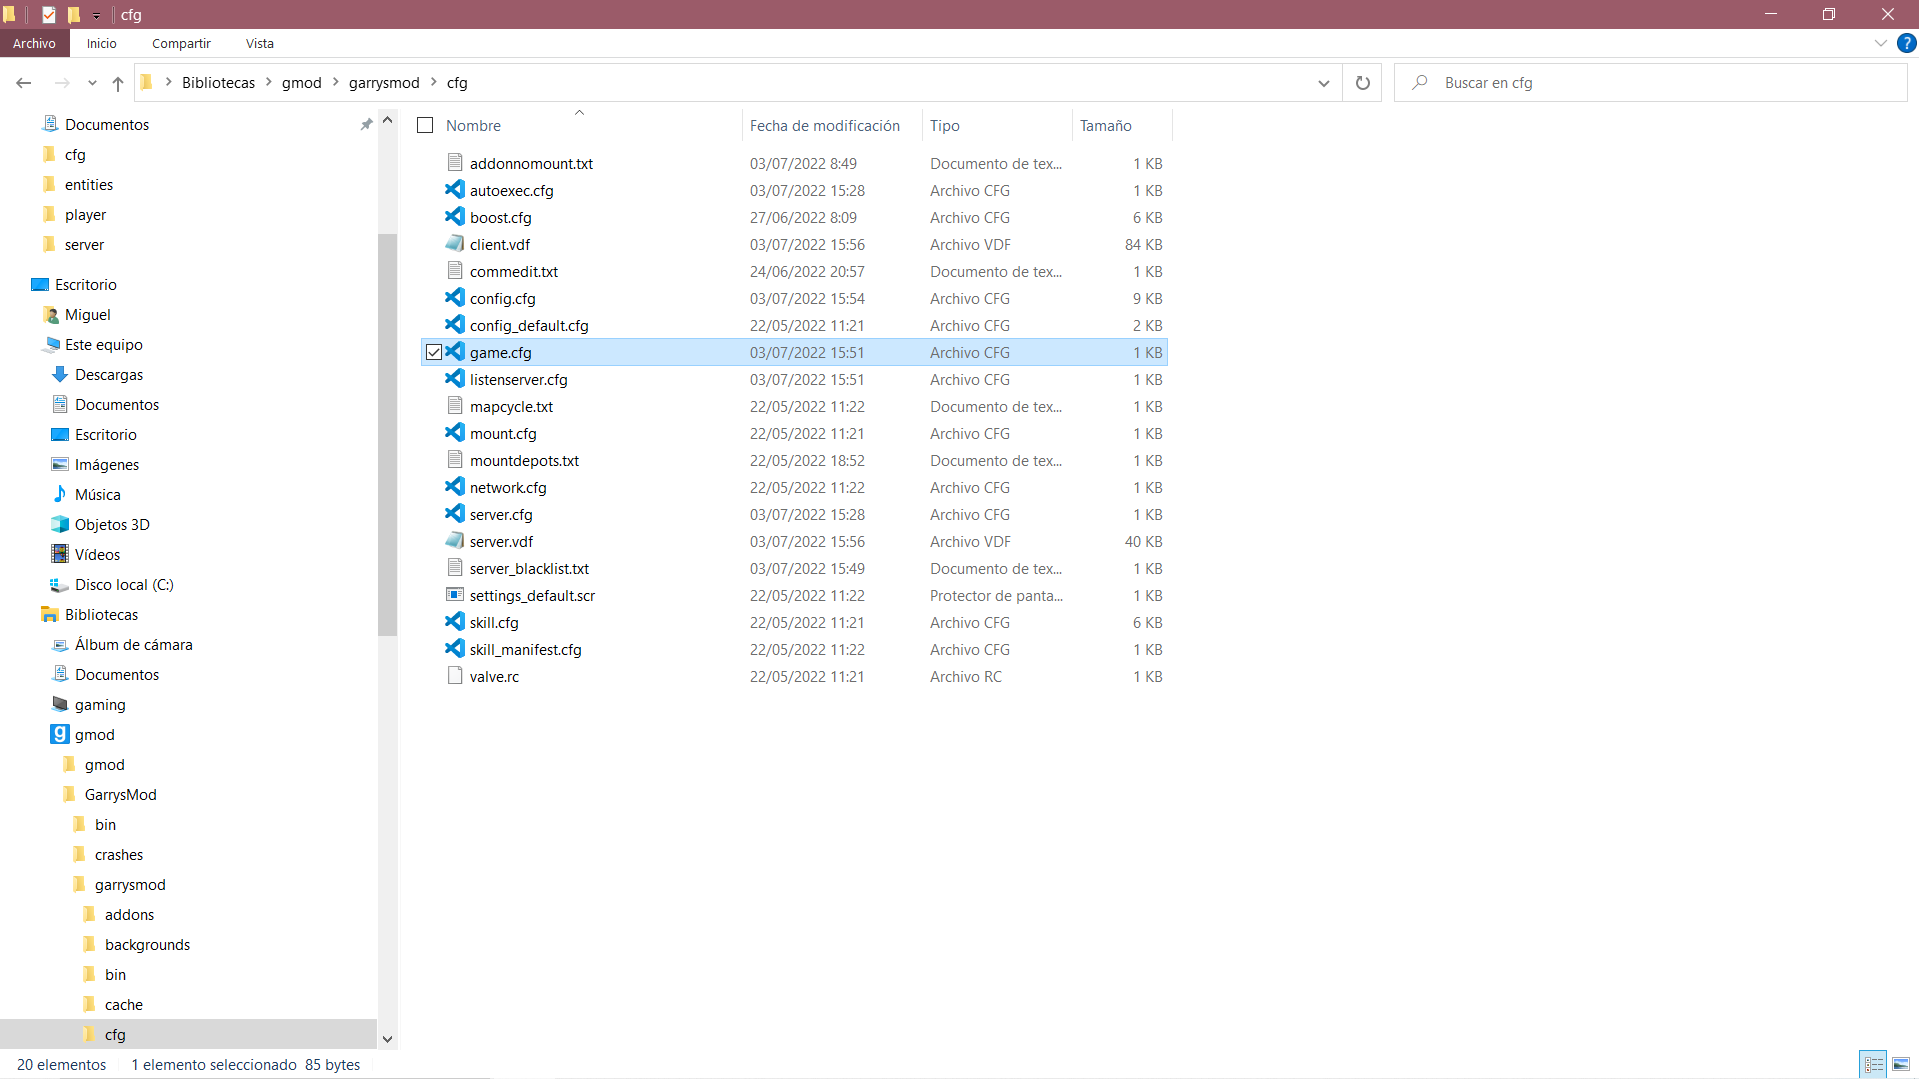This screenshot has height=1079, width=1919.
Task: Click the settings_default.scr screensaver icon
Action: click(455, 595)
